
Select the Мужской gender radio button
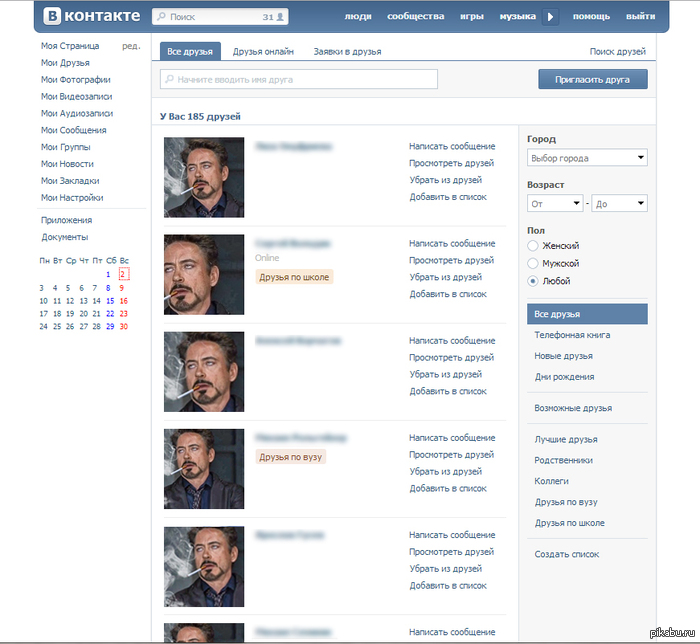(533, 263)
